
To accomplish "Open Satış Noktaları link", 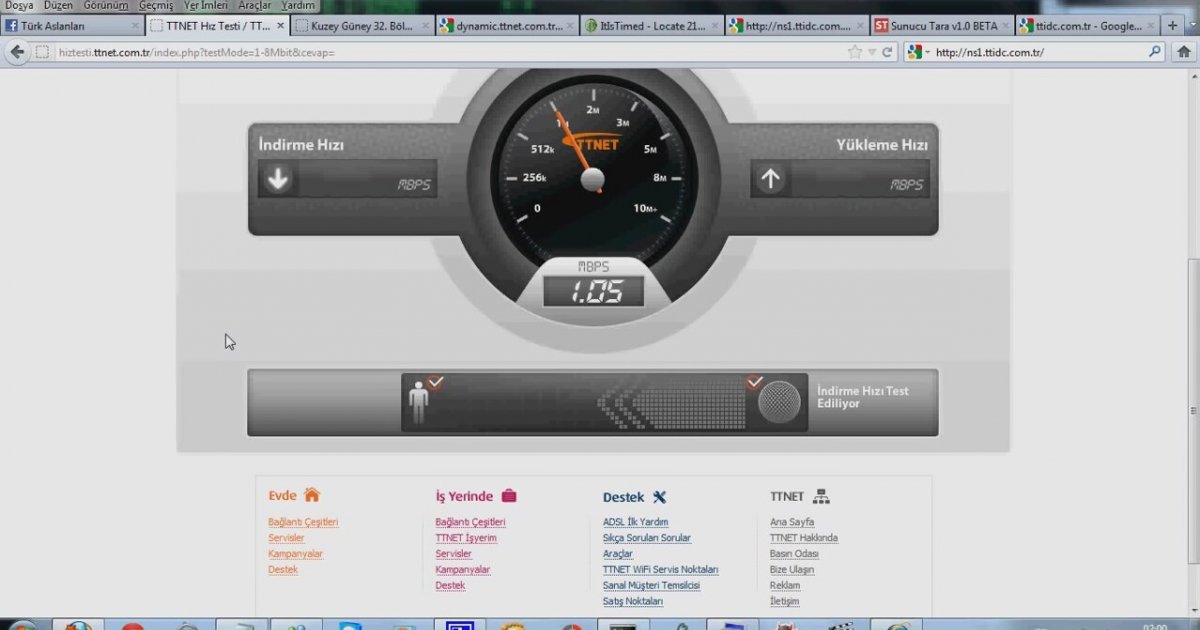I will [633, 602].
